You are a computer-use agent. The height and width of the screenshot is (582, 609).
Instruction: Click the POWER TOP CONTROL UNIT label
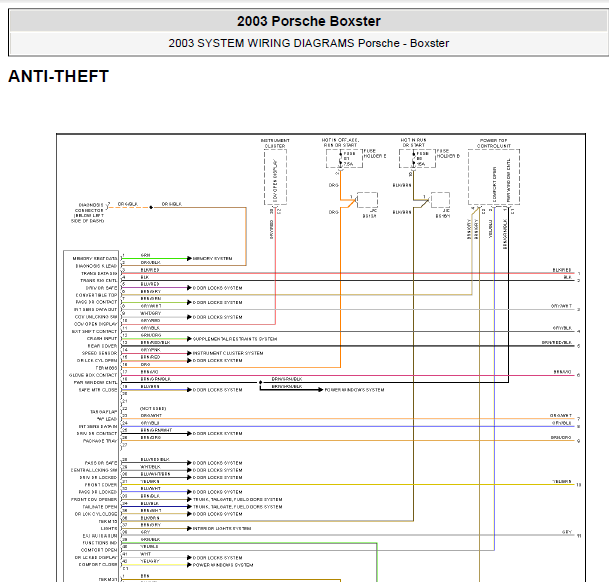tap(494, 143)
